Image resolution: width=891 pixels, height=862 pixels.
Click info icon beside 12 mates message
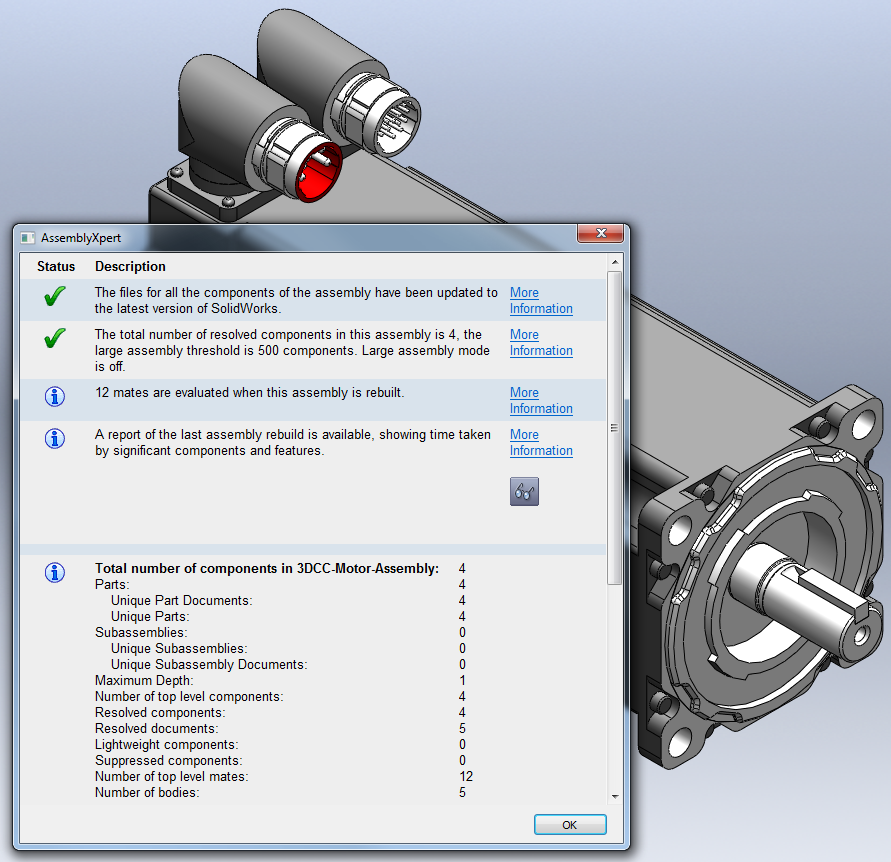[55, 397]
